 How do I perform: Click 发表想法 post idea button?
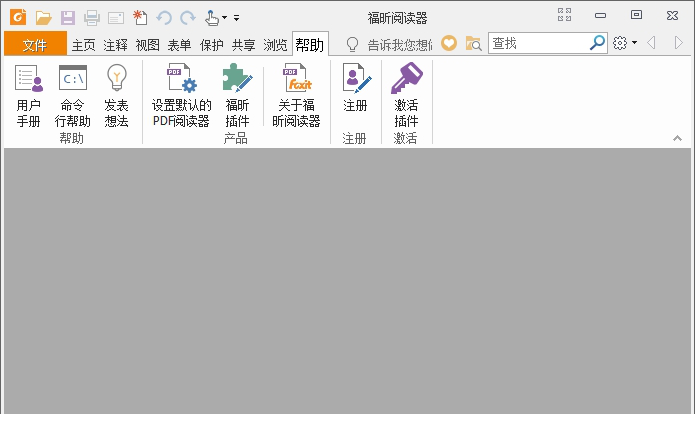pos(116,96)
